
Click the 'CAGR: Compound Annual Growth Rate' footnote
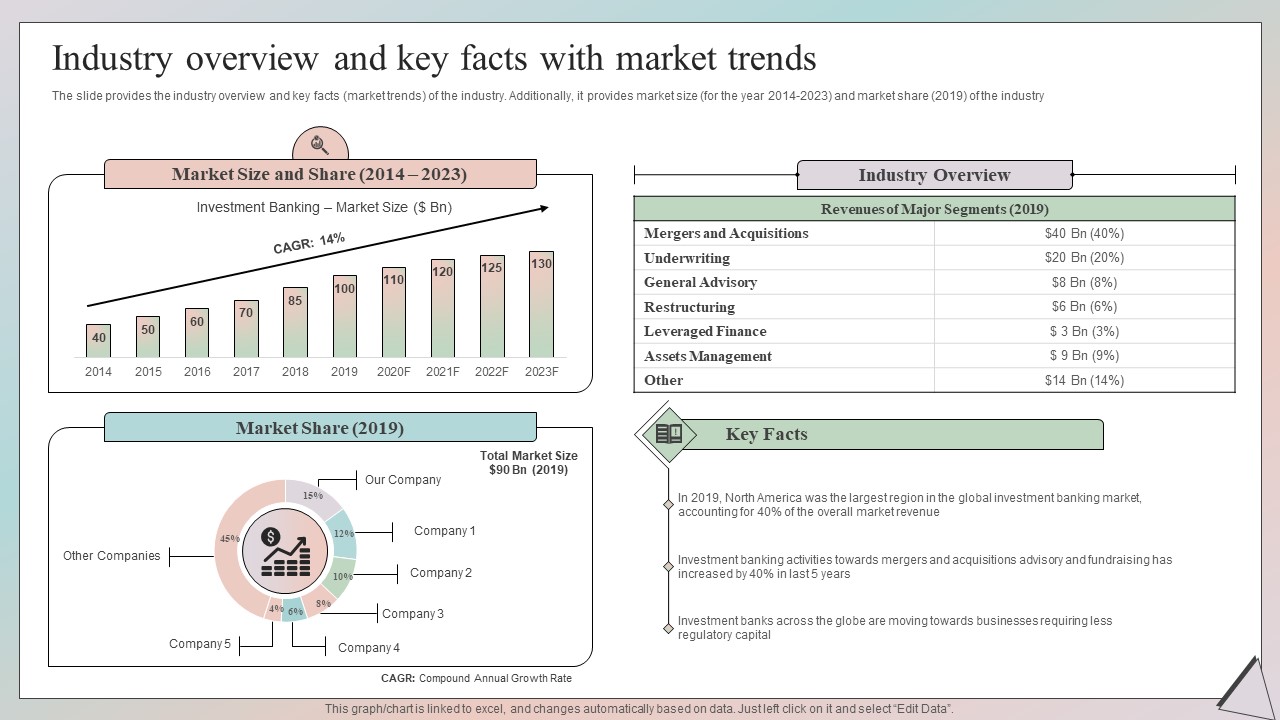click(476, 678)
